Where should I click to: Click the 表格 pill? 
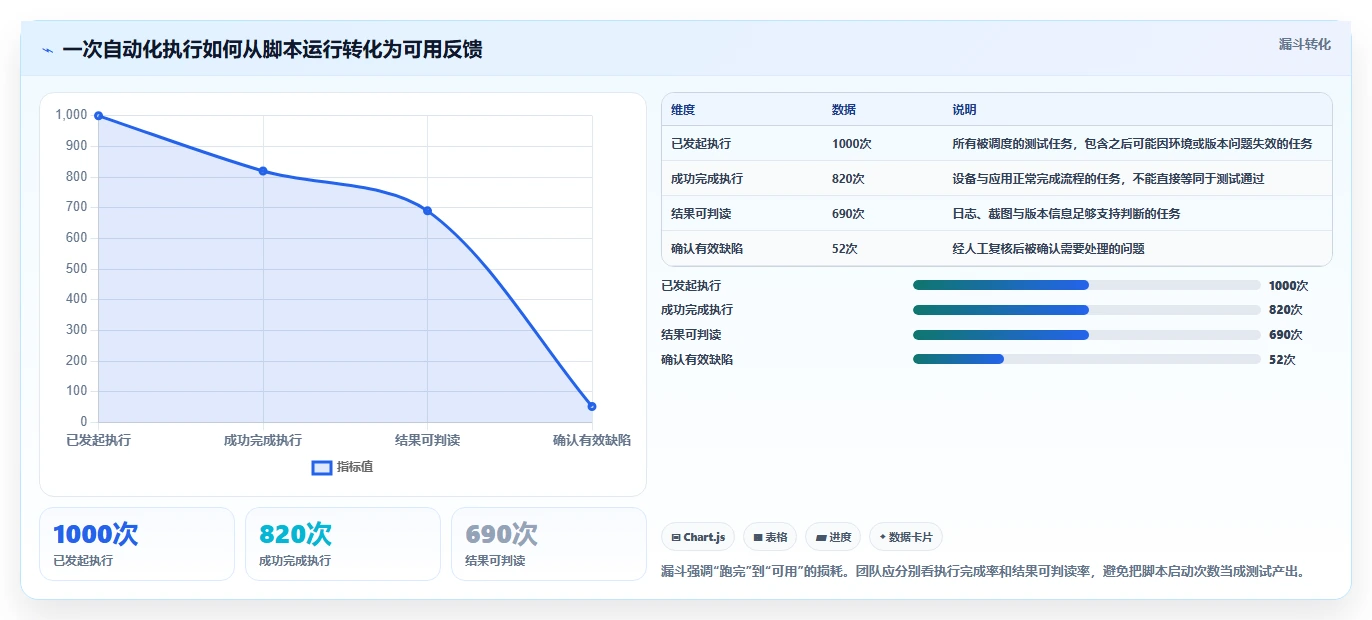coord(770,537)
